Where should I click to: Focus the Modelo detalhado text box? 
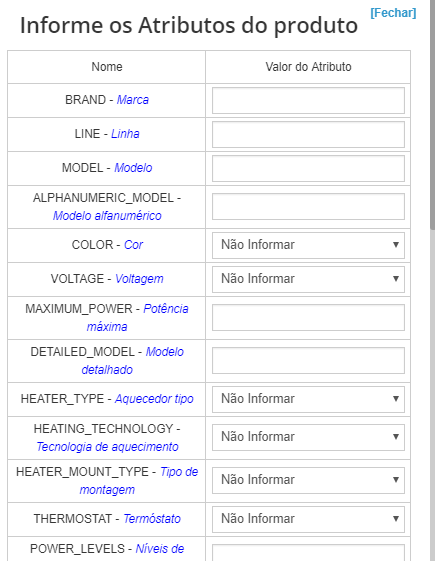[x=308, y=361]
